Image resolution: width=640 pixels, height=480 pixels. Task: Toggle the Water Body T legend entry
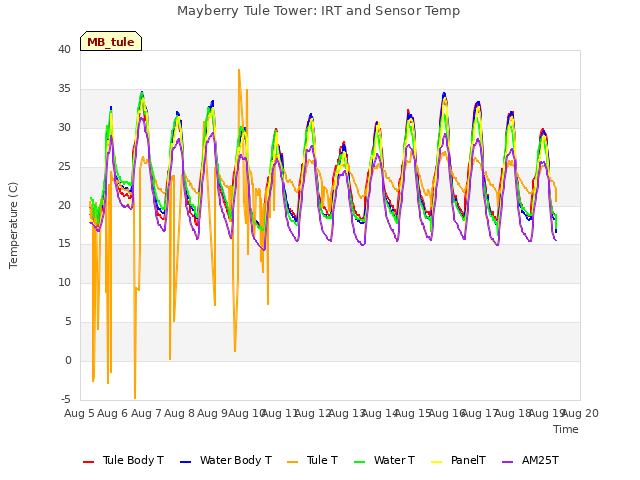click(x=226, y=460)
